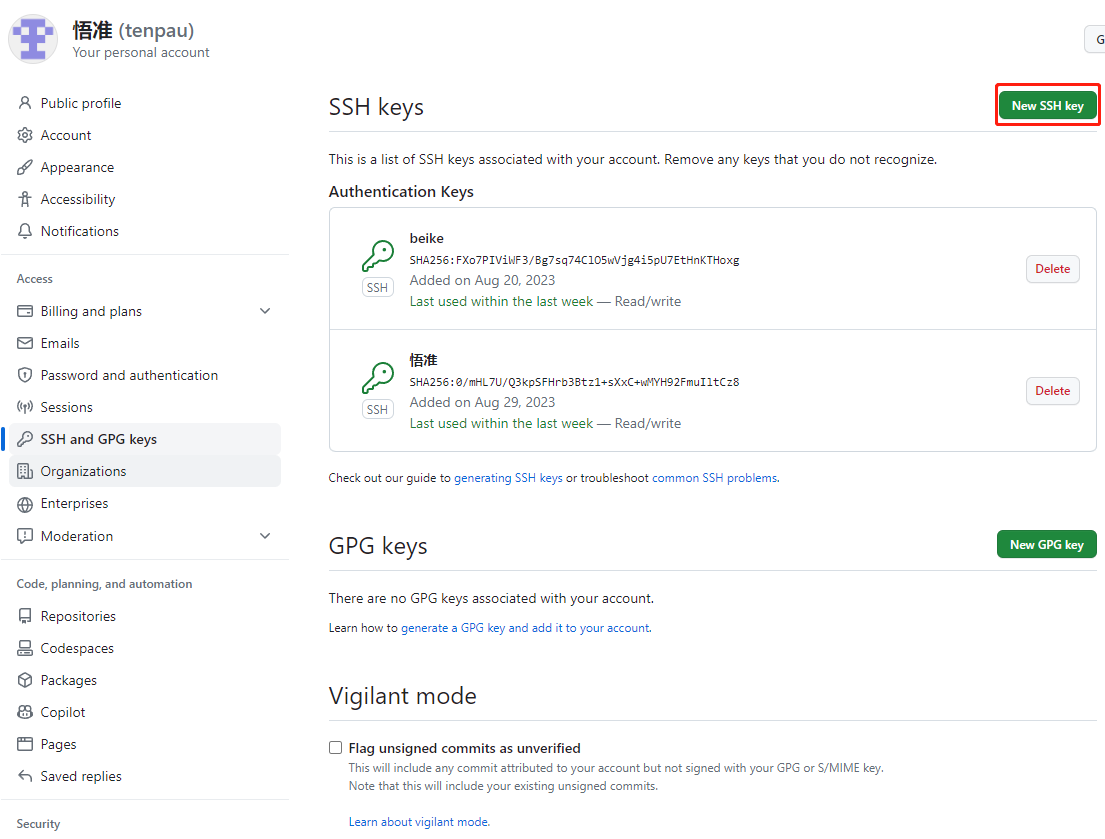Click the Emails envelope icon

(25, 343)
